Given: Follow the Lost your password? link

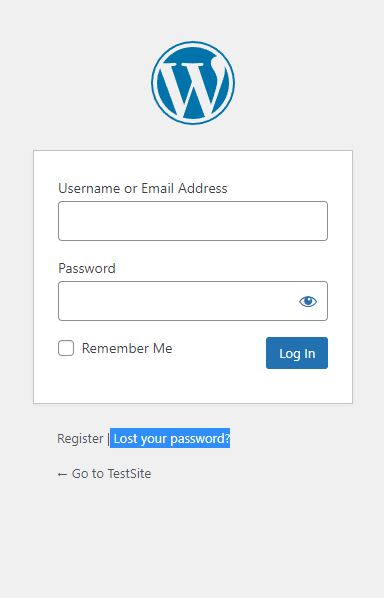Looking at the screenshot, I should pos(170,438).
